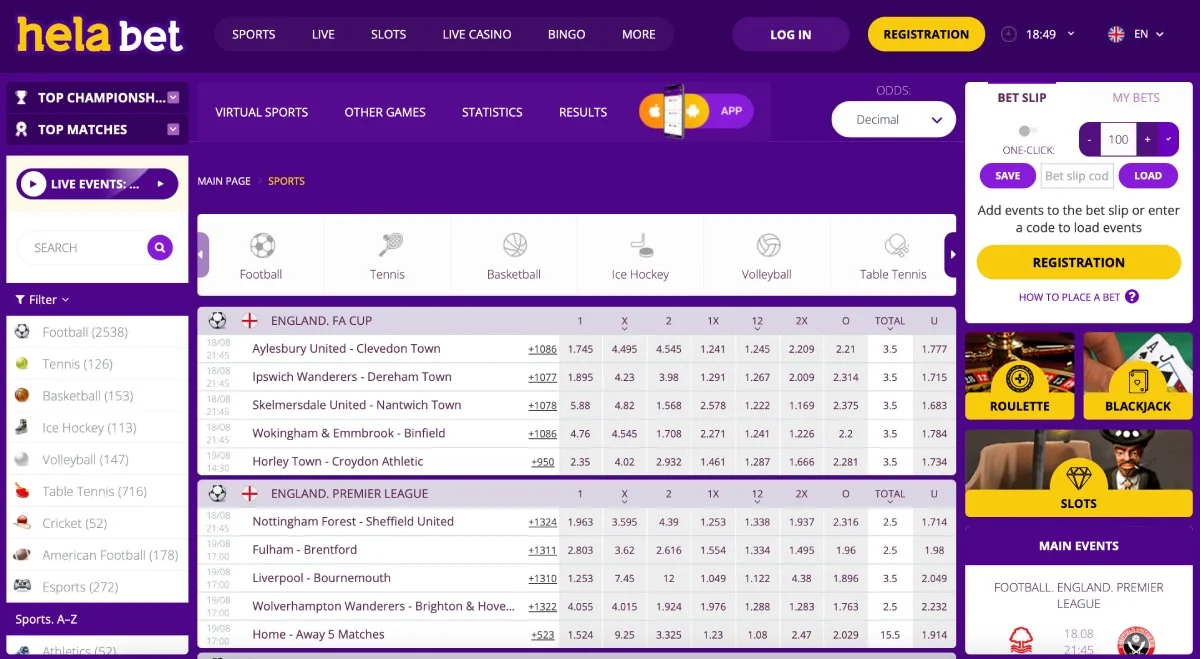Click the England flag in FA Cup header
The width and height of the screenshot is (1200, 659).
point(250,321)
